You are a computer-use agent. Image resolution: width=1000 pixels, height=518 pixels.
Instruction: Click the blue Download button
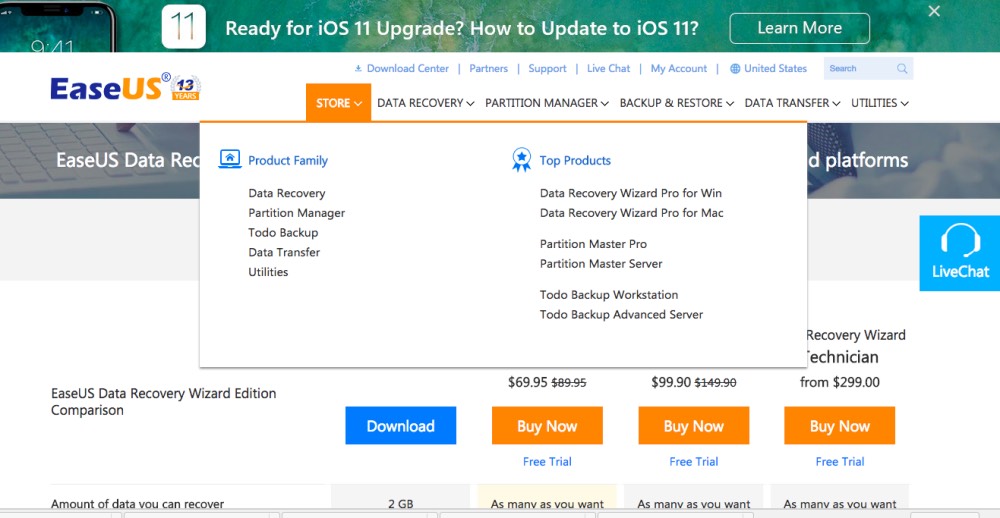(x=401, y=426)
